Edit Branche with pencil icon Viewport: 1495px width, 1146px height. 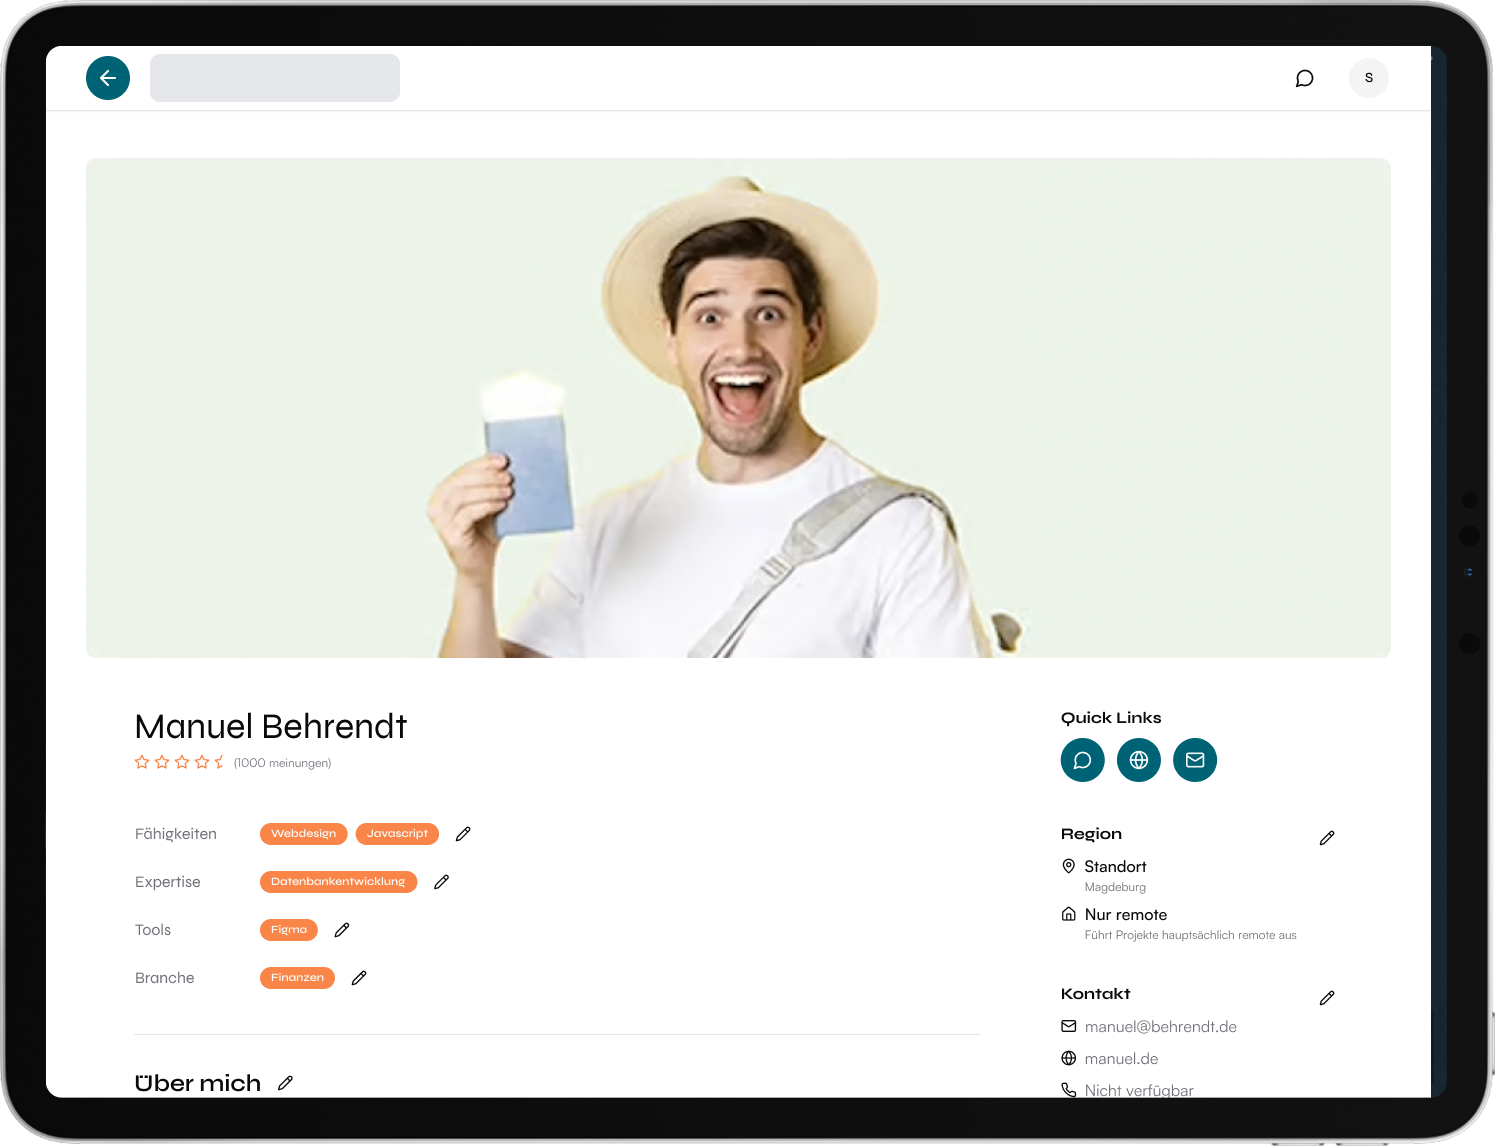(359, 978)
